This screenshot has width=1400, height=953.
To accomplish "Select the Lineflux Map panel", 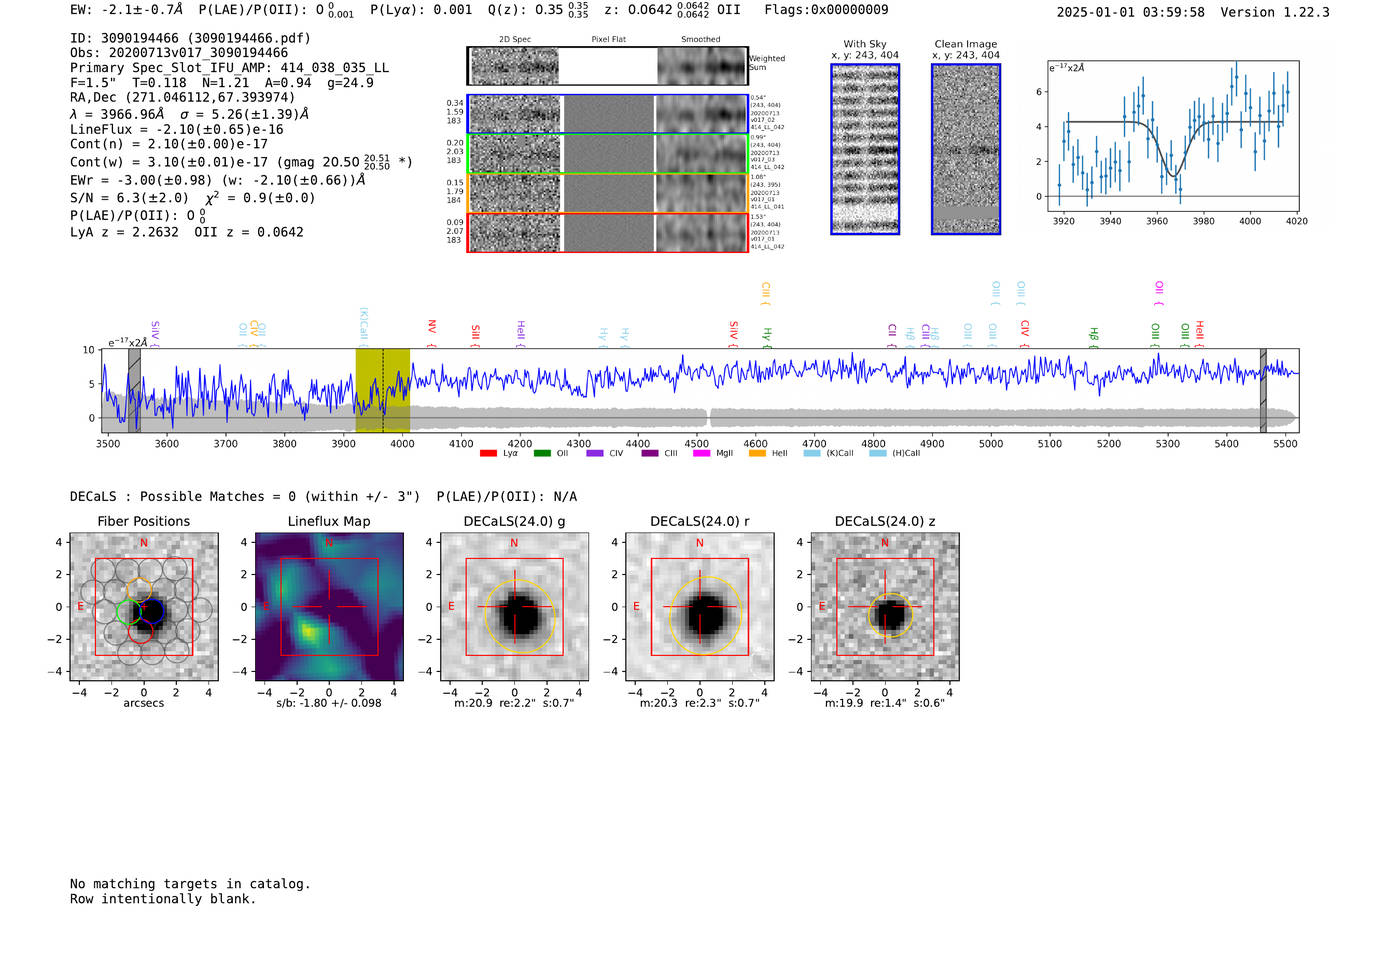I will coord(329,607).
